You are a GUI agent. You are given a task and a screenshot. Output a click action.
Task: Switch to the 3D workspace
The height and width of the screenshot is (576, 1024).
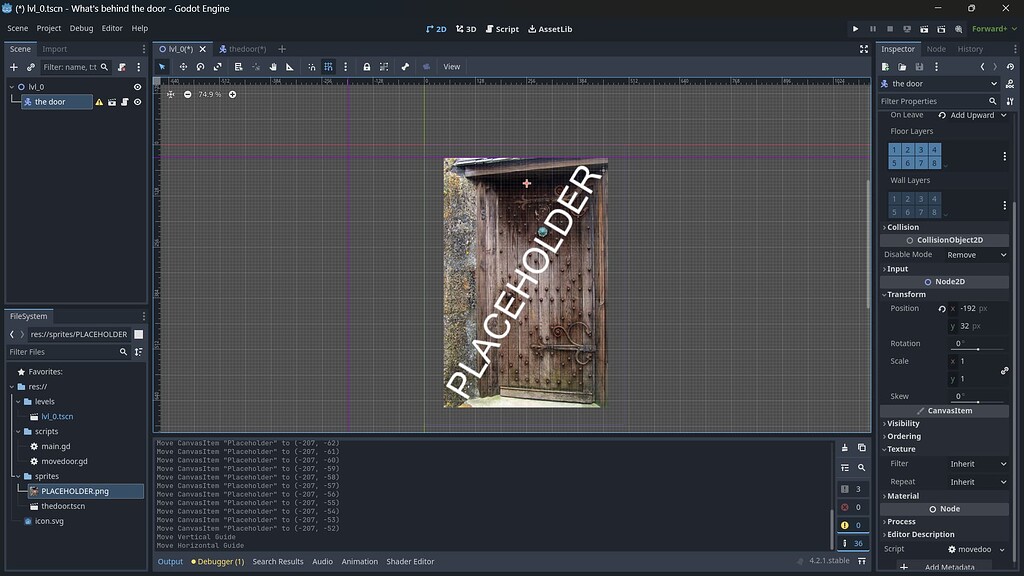click(x=466, y=29)
